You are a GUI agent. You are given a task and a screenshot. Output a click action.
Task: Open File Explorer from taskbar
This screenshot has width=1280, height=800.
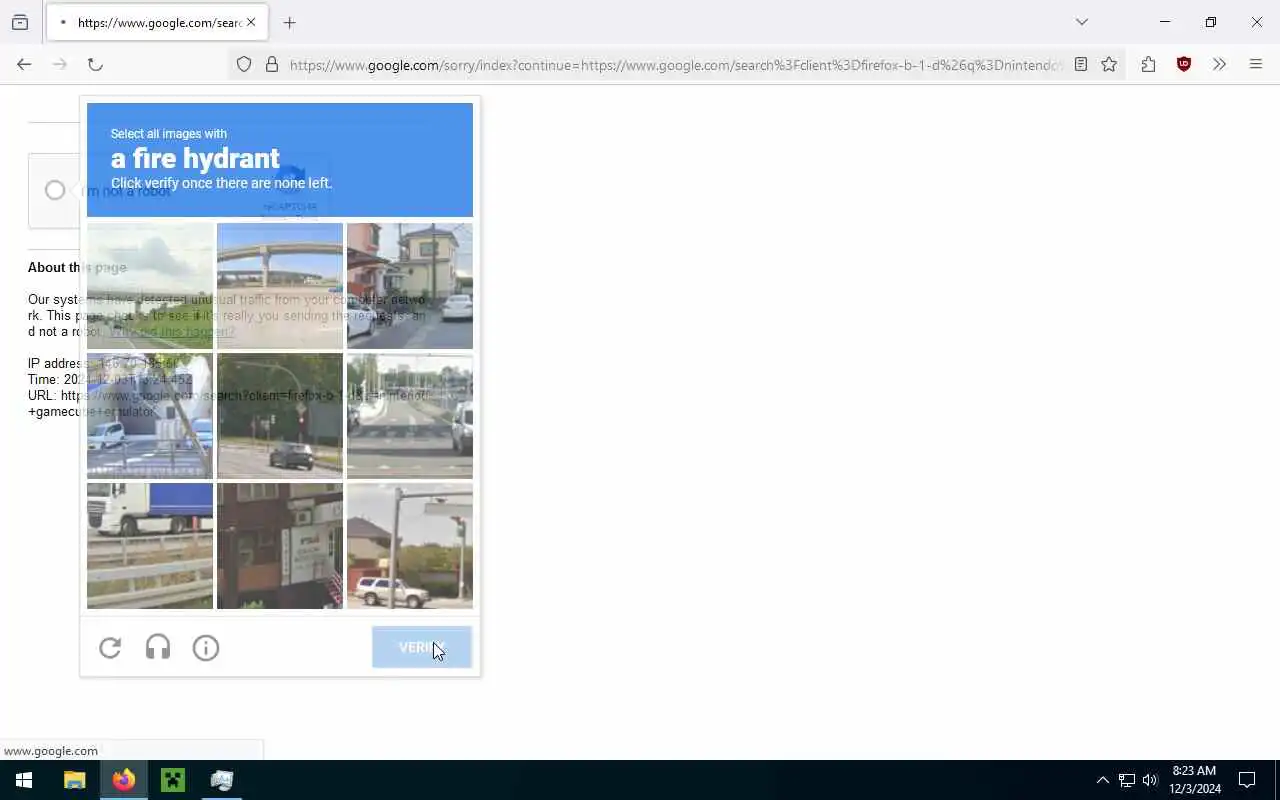74,780
